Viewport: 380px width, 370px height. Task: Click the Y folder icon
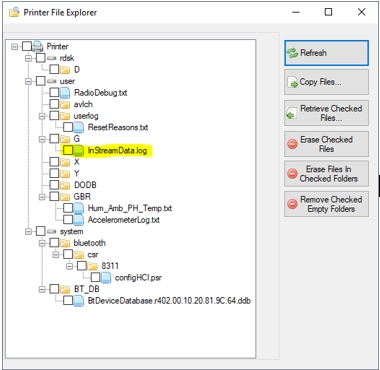tap(65, 174)
